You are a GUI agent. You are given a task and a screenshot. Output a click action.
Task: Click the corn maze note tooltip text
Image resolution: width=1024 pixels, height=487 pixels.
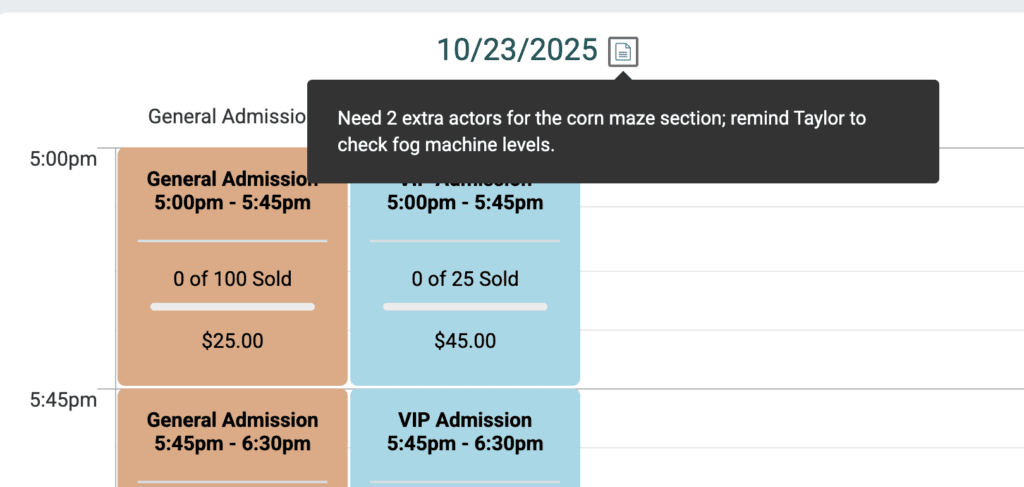[601, 131]
